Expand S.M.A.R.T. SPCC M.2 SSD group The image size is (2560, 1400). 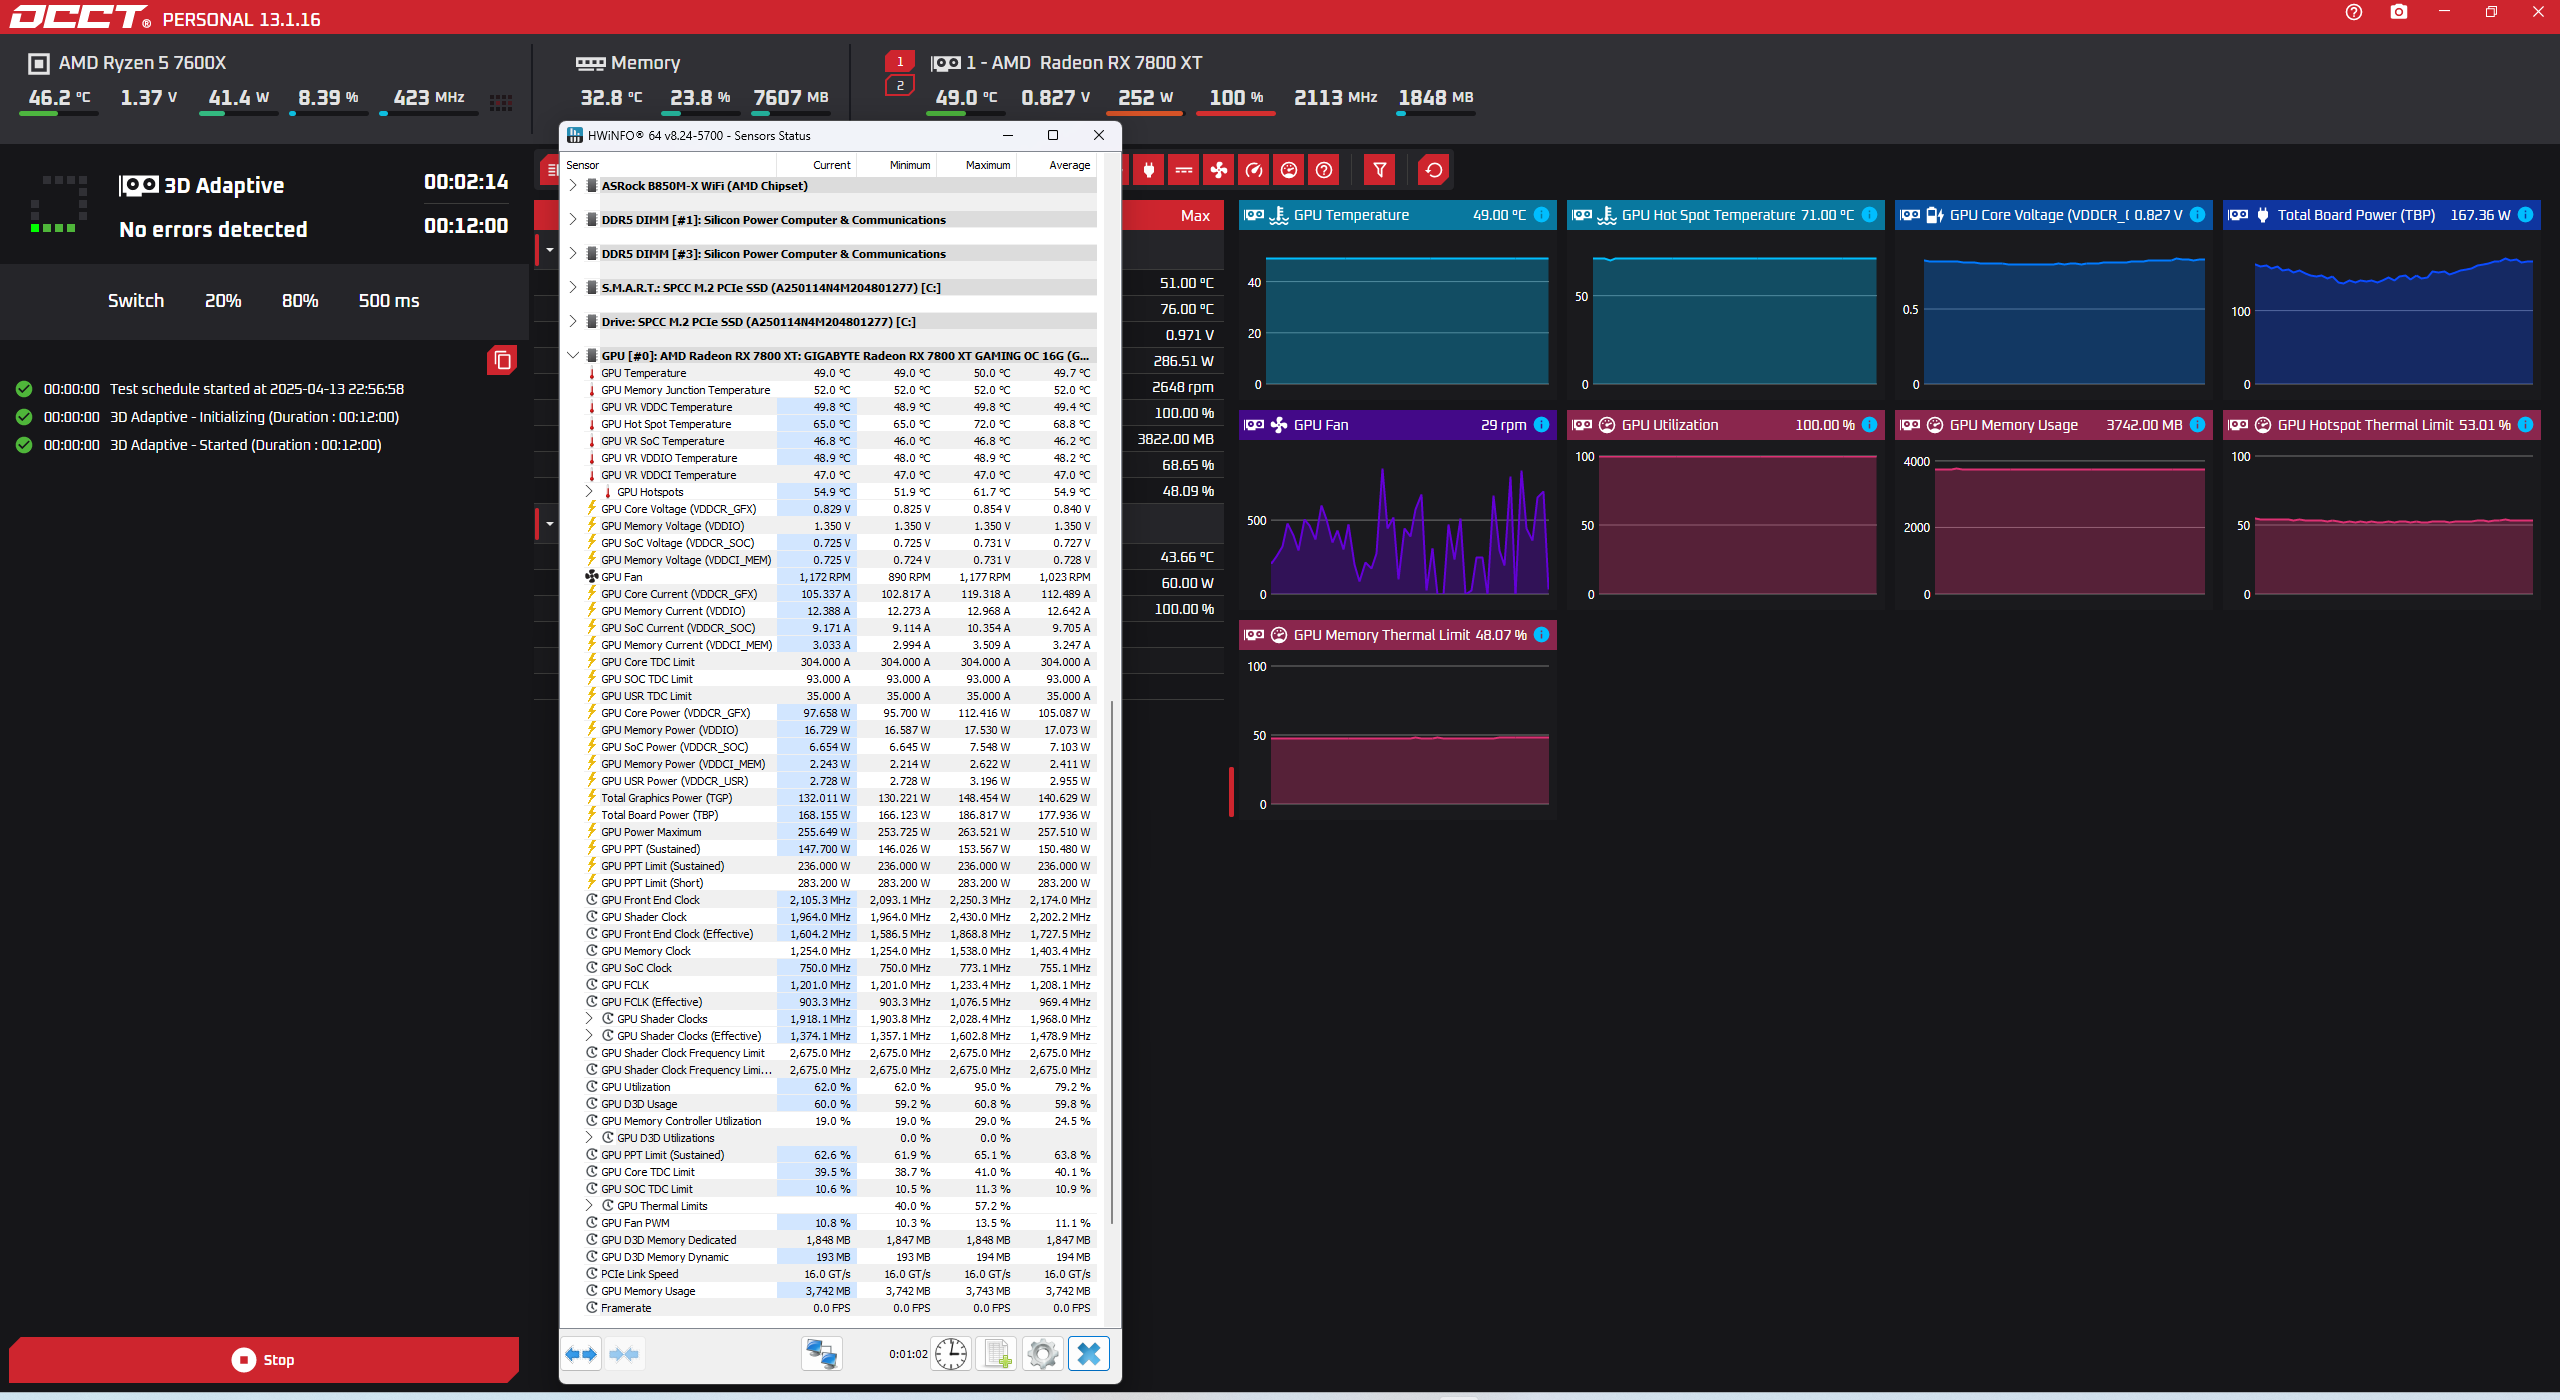pyautogui.click(x=573, y=288)
